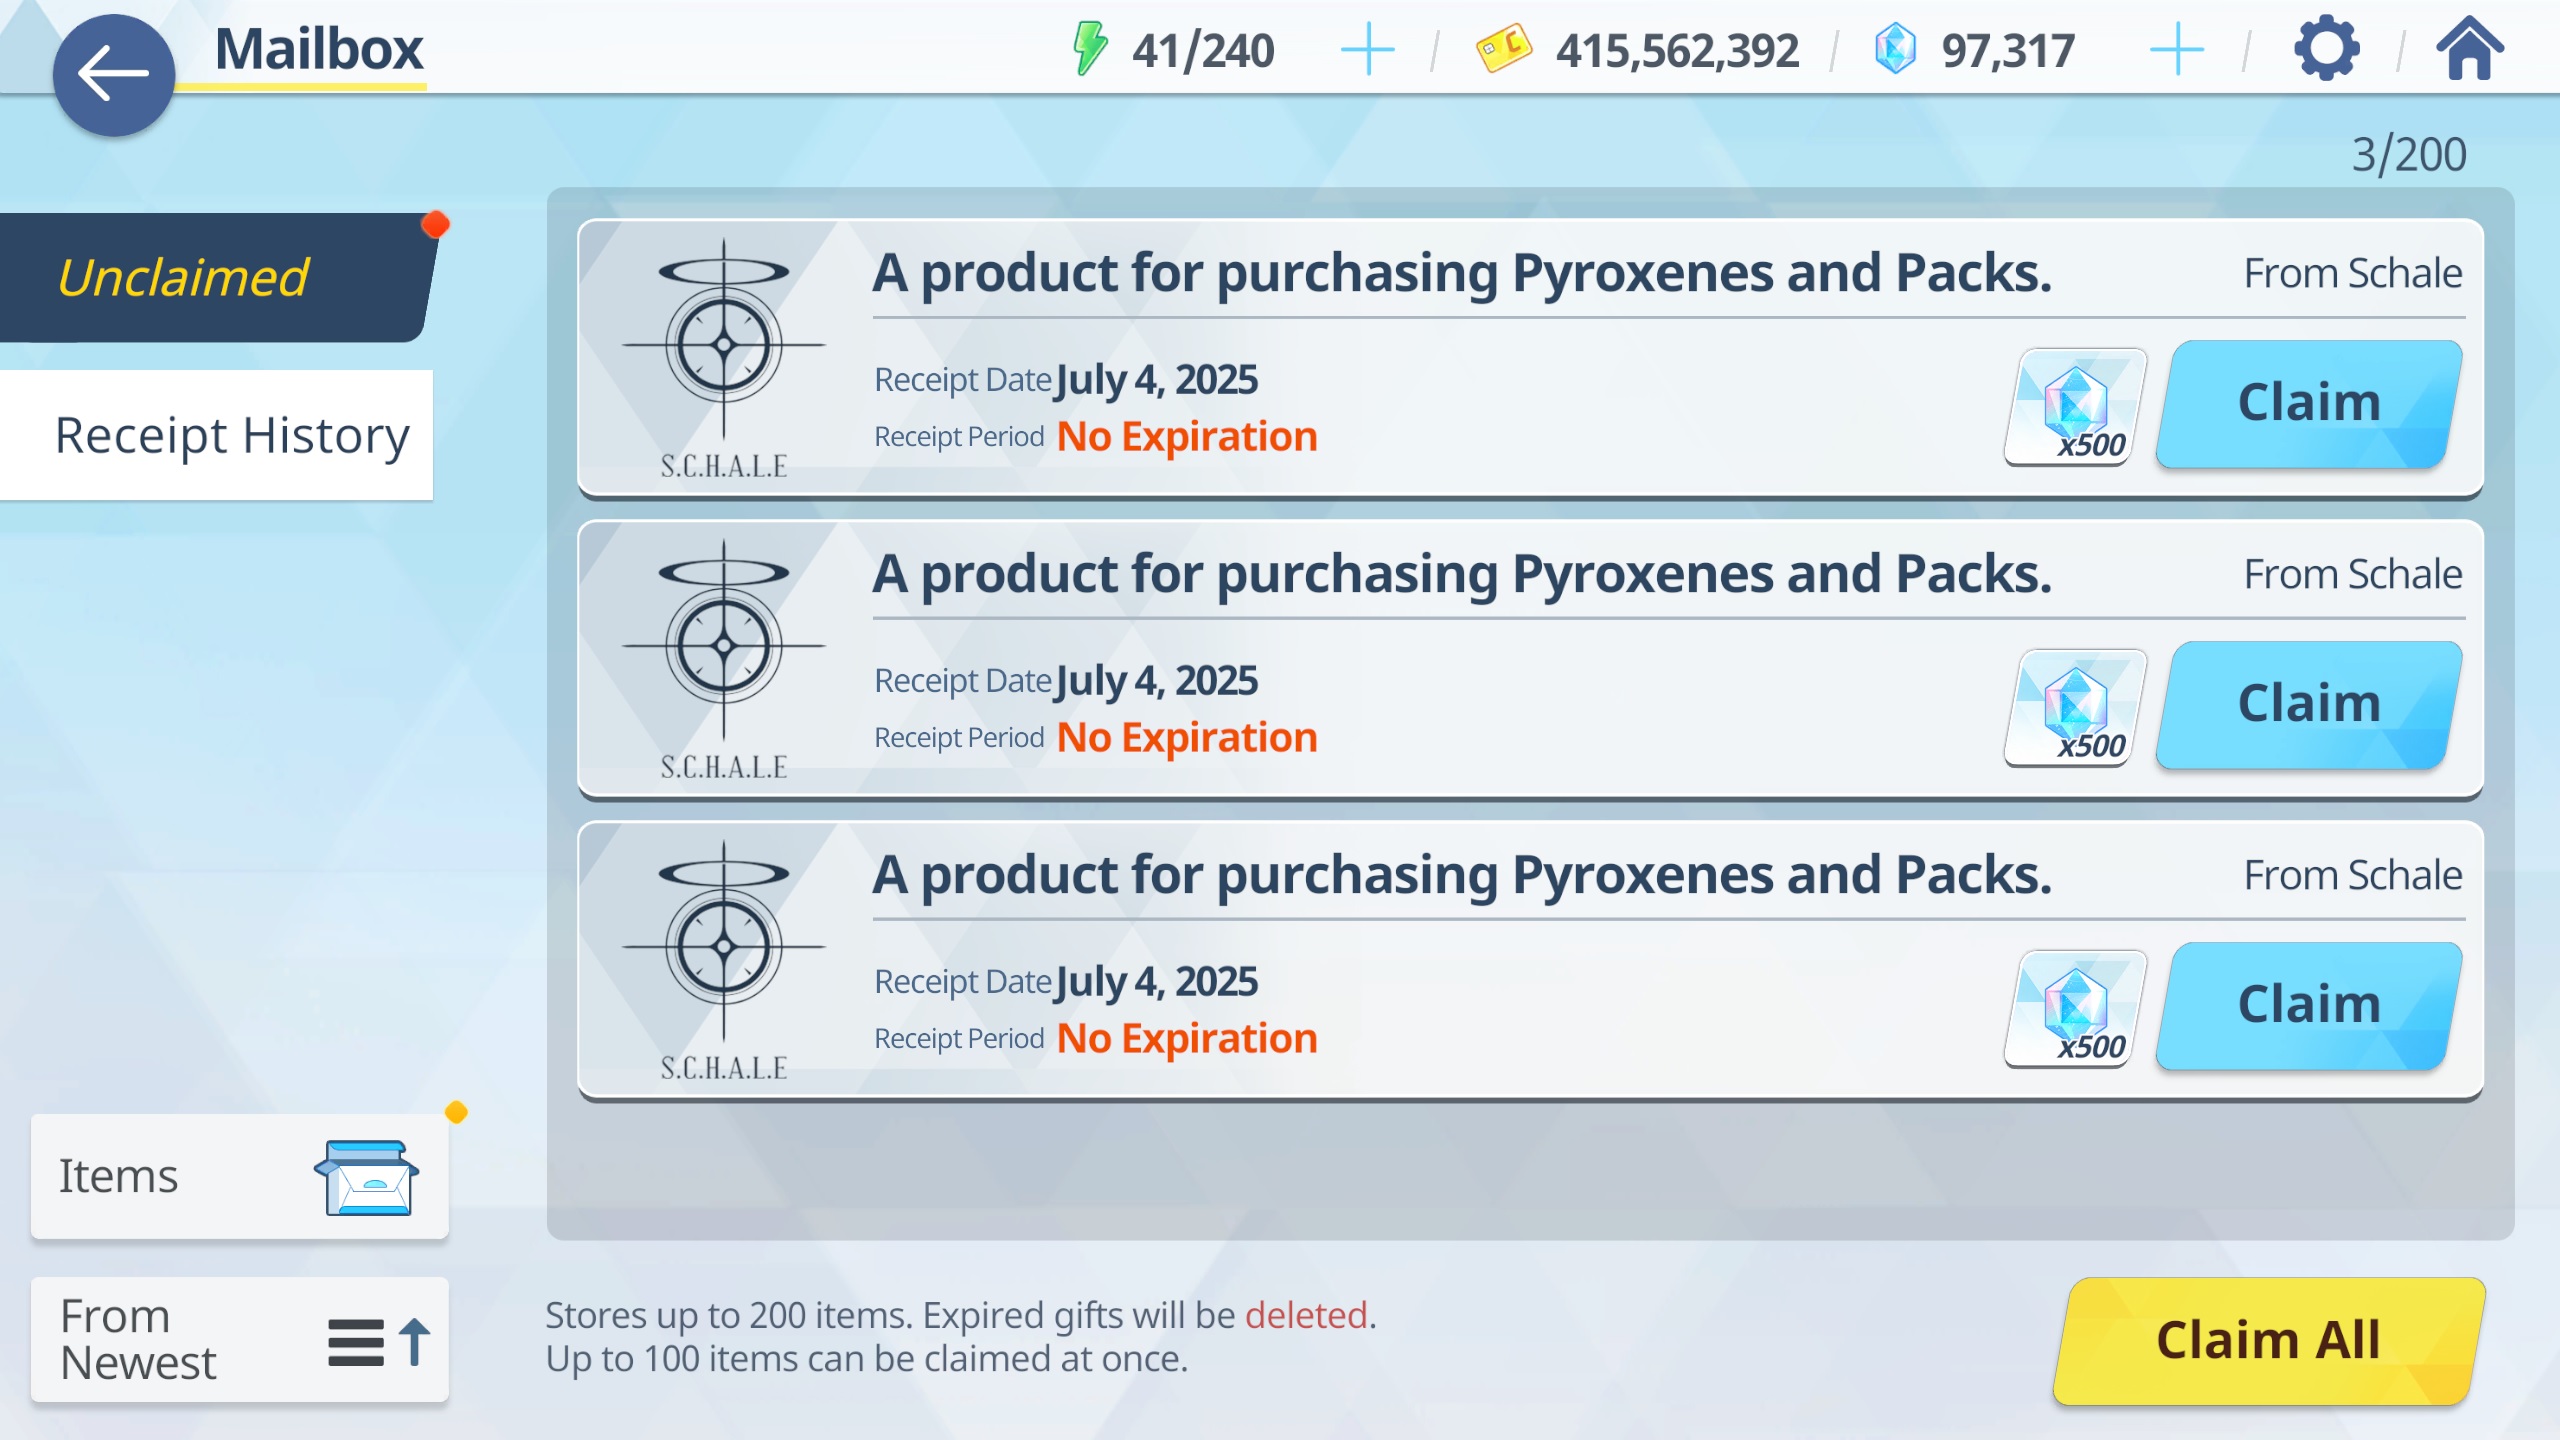2560x1440 pixels.
Task: Return to lobby via home icon
Action: 2470,47
